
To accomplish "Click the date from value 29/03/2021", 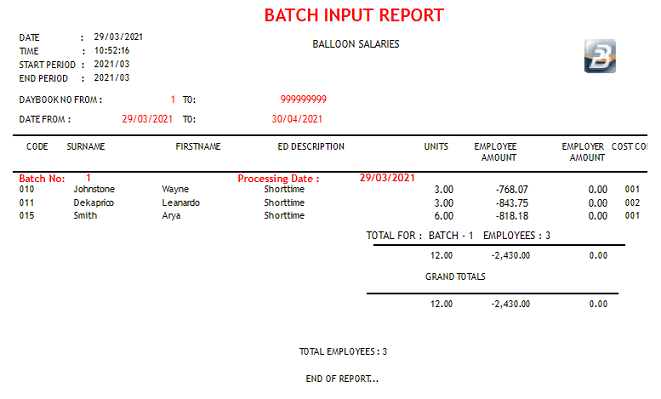I will click(x=147, y=119).
